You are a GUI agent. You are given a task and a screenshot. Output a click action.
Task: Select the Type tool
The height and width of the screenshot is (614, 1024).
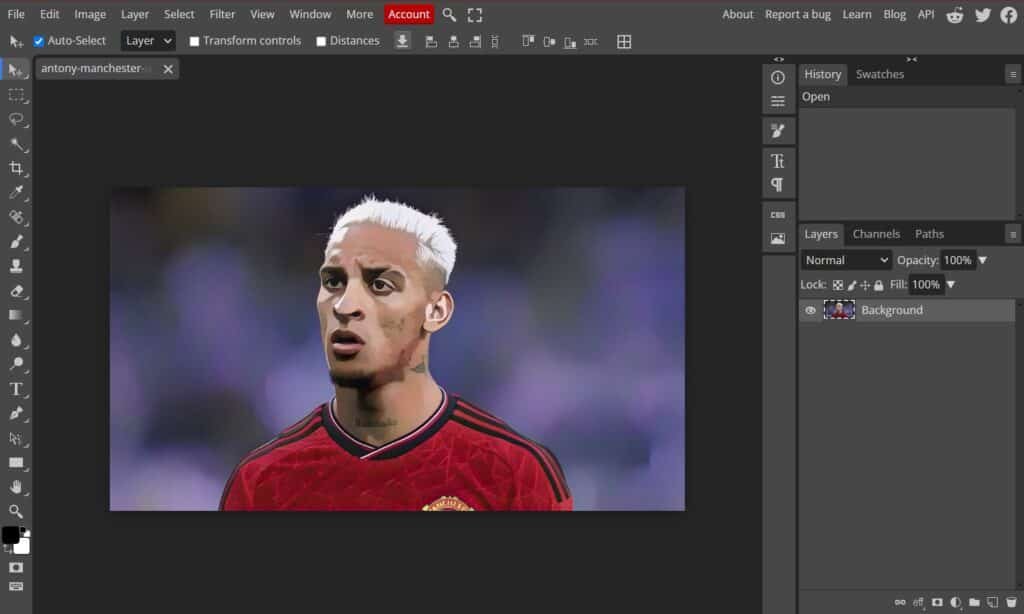tap(16, 389)
